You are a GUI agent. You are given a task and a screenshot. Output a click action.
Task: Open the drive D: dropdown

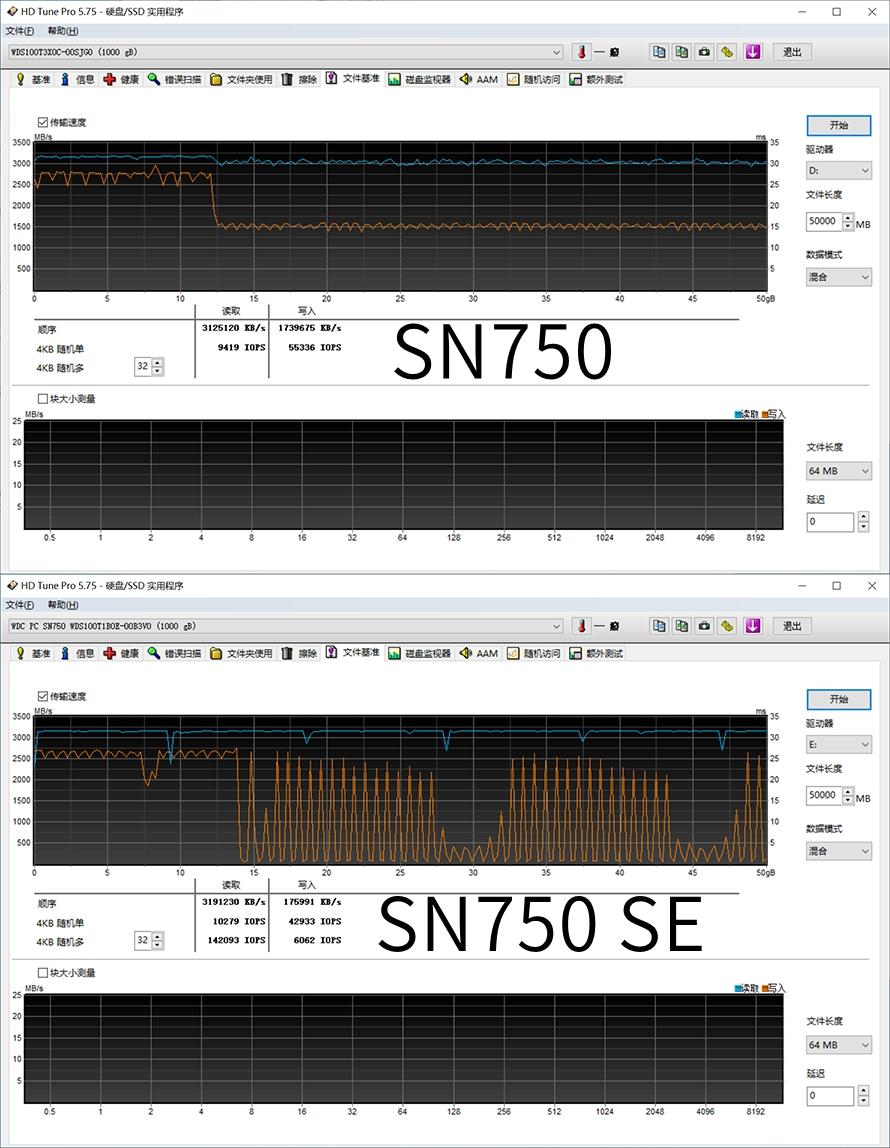click(838, 170)
